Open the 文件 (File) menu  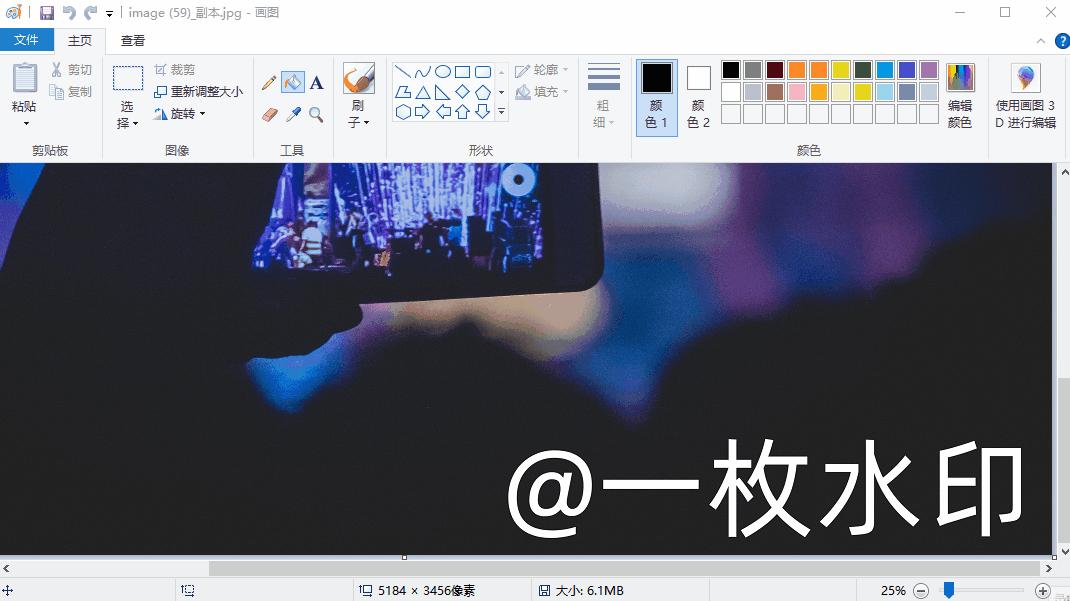point(27,40)
